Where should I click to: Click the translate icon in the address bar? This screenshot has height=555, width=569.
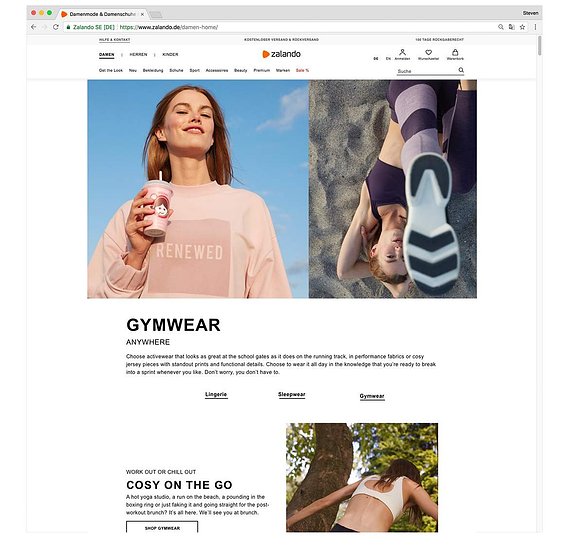click(x=512, y=27)
